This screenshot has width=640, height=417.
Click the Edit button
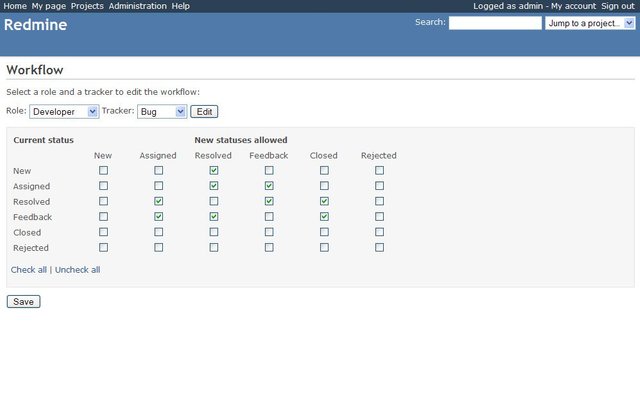coord(204,112)
